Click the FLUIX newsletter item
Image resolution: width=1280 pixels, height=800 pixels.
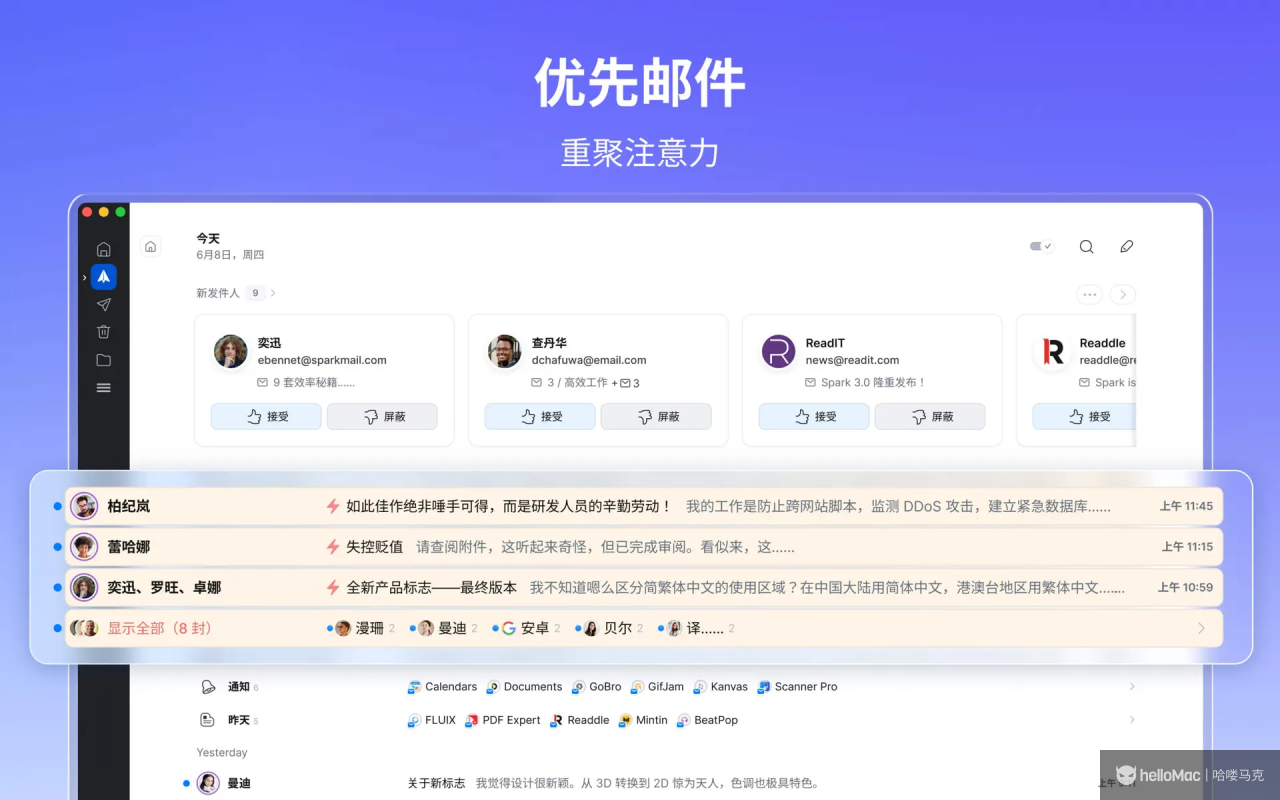[x=431, y=720]
